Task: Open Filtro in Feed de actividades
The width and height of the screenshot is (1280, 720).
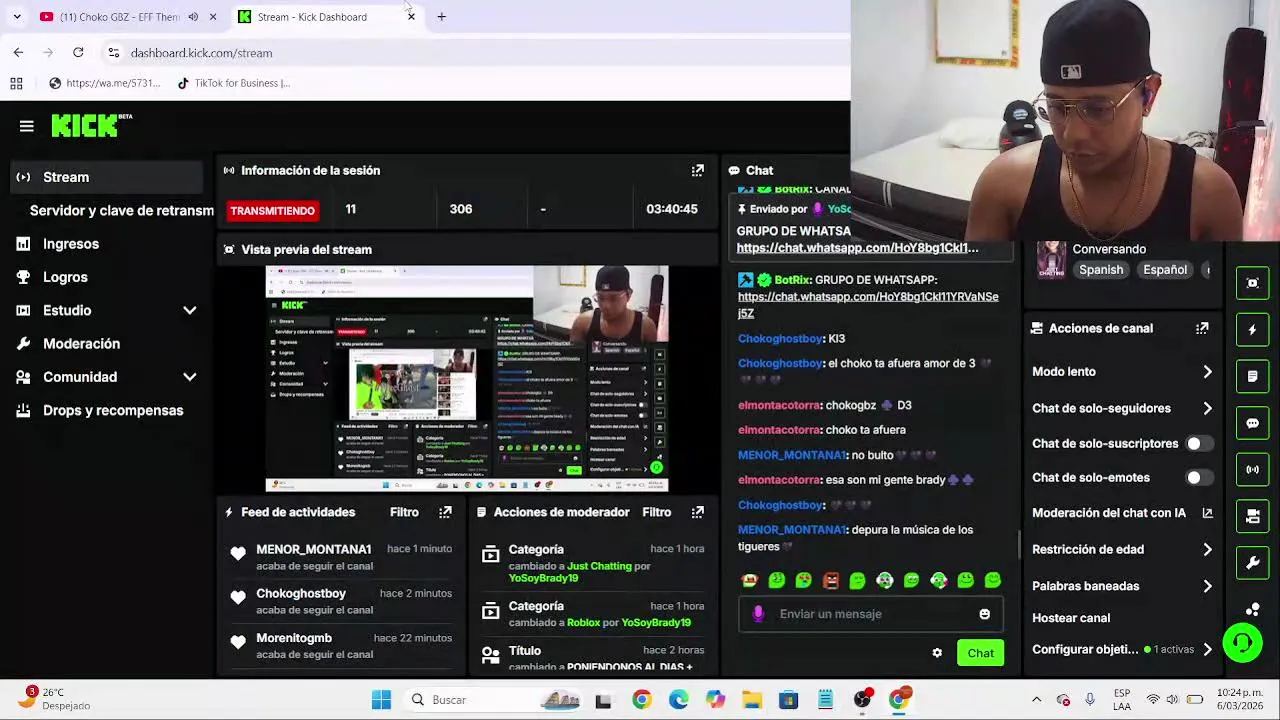Action: [404, 512]
